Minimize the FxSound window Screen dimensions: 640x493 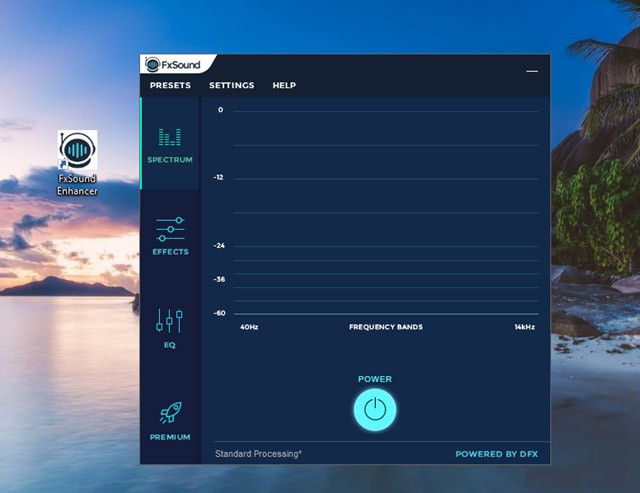click(x=532, y=71)
